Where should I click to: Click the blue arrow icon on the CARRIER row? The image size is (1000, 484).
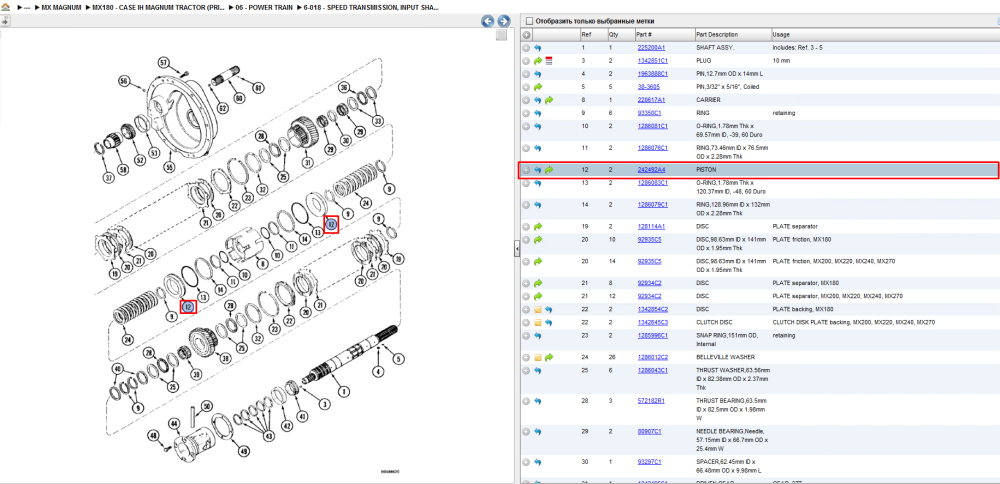[538, 100]
